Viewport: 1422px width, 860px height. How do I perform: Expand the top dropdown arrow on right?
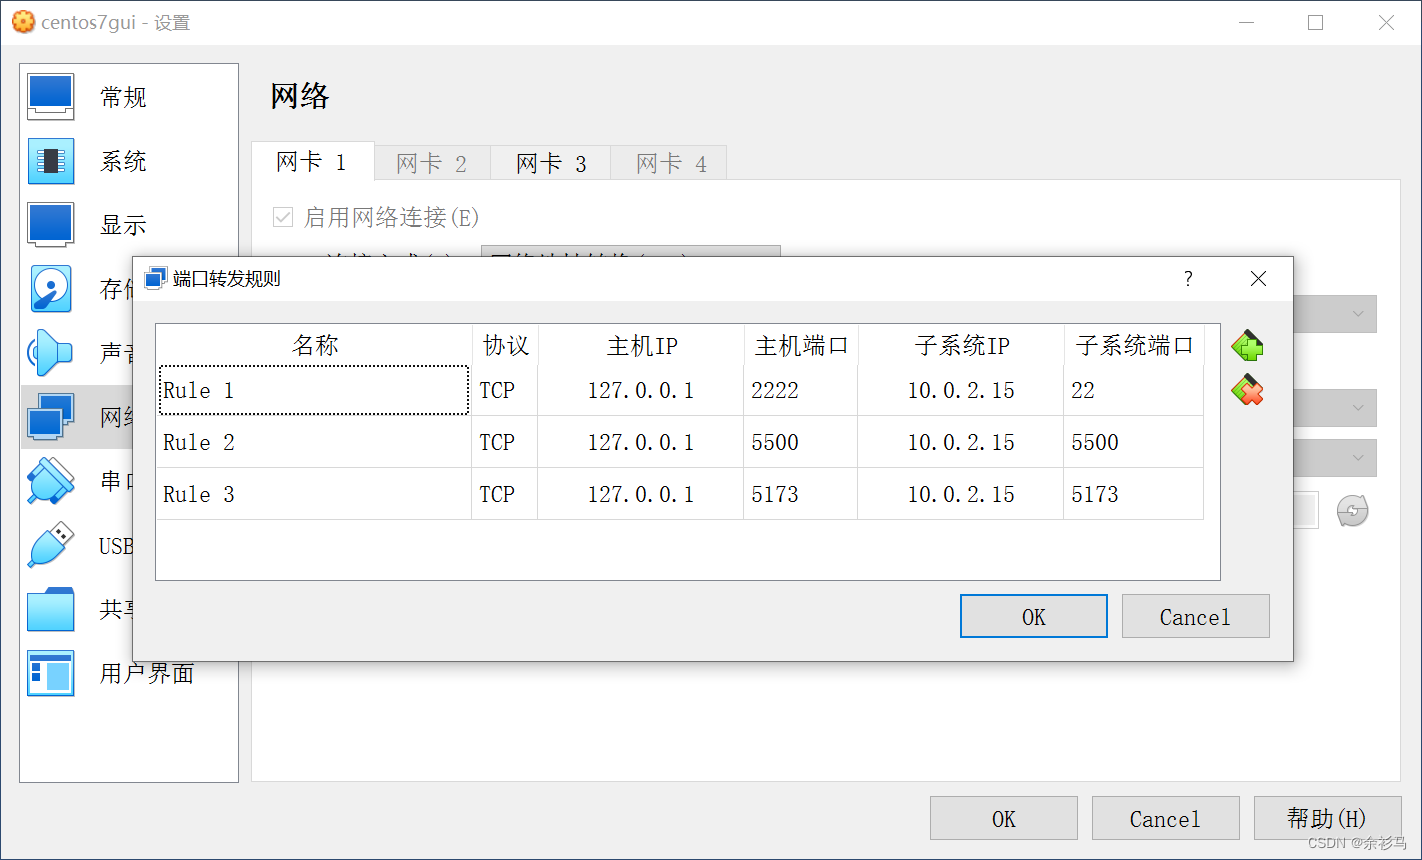(1358, 314)
